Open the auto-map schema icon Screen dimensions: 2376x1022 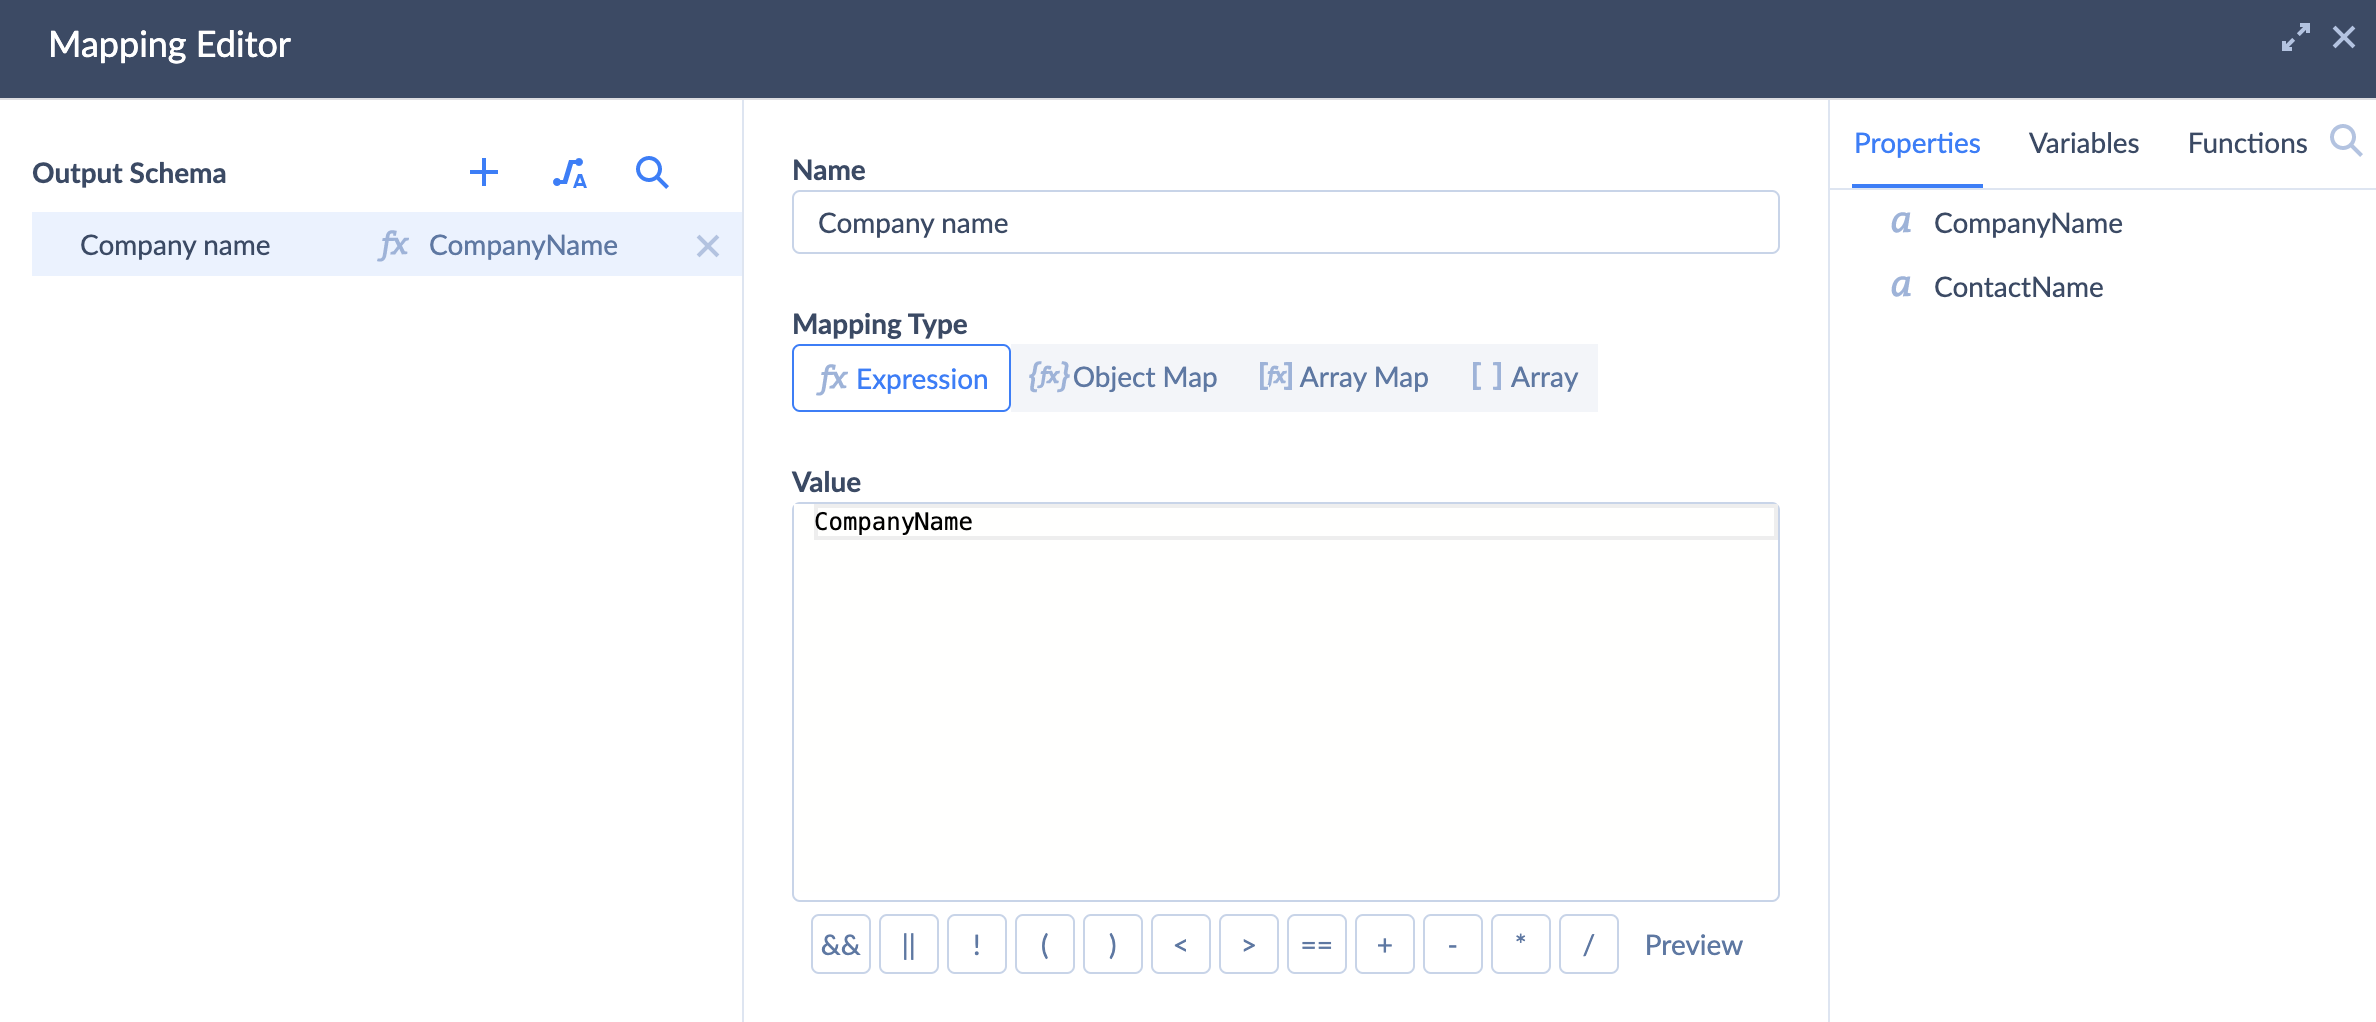point(569,173)
